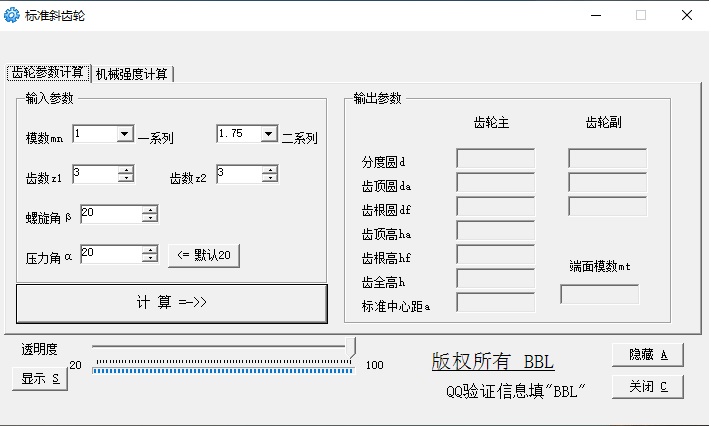
Task: Click the 齿数z2 input field
Action: click(239, 174)
